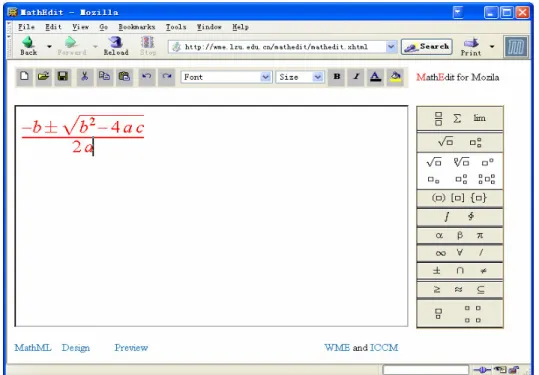Redo the last undone edit
The image size is (539, 375).
(167, 76)
